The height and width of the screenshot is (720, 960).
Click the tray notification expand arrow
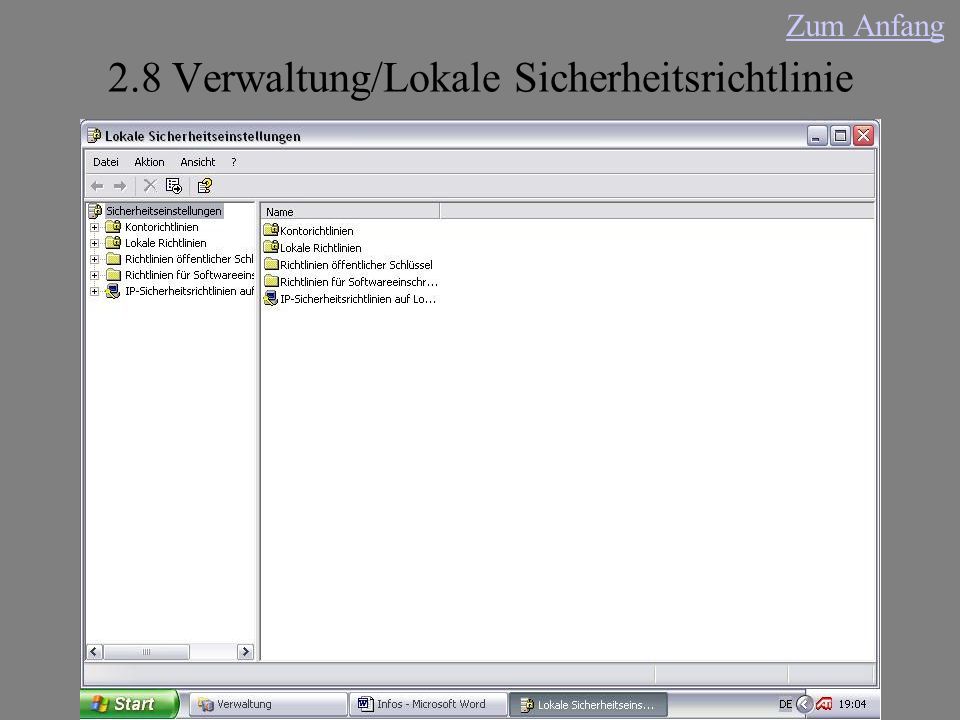[x=804, y=704]
